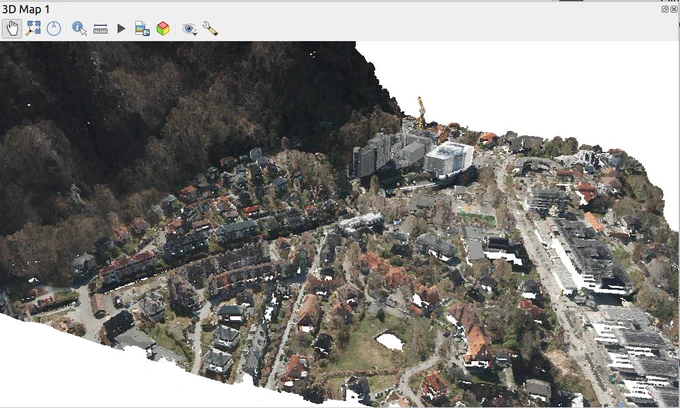The width and height of the screenshot is (680, 408).
Task: Click the yellow construction crane in 3D view
Action: tap(421, 113)
